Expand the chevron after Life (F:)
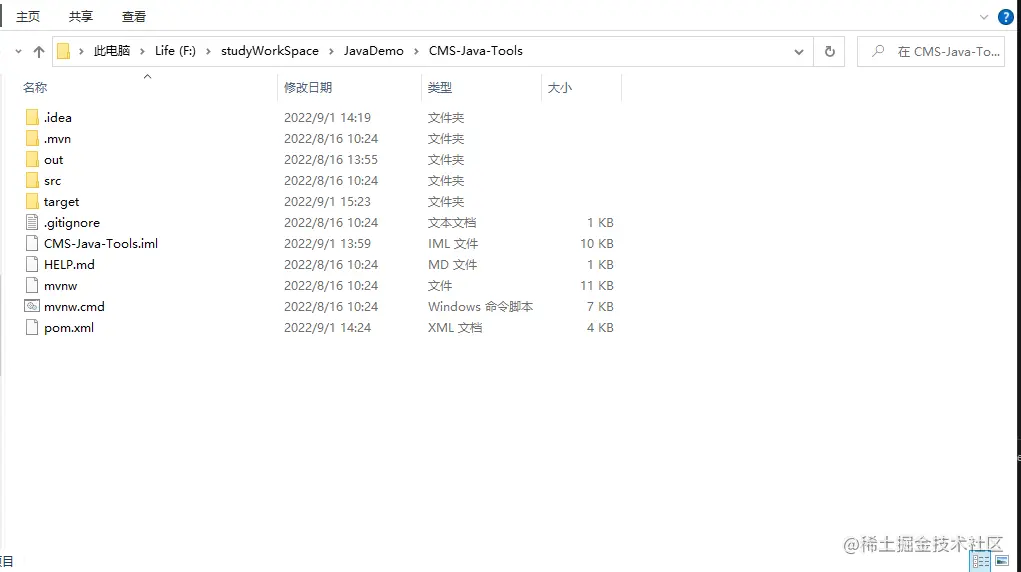 coord(208,51)
